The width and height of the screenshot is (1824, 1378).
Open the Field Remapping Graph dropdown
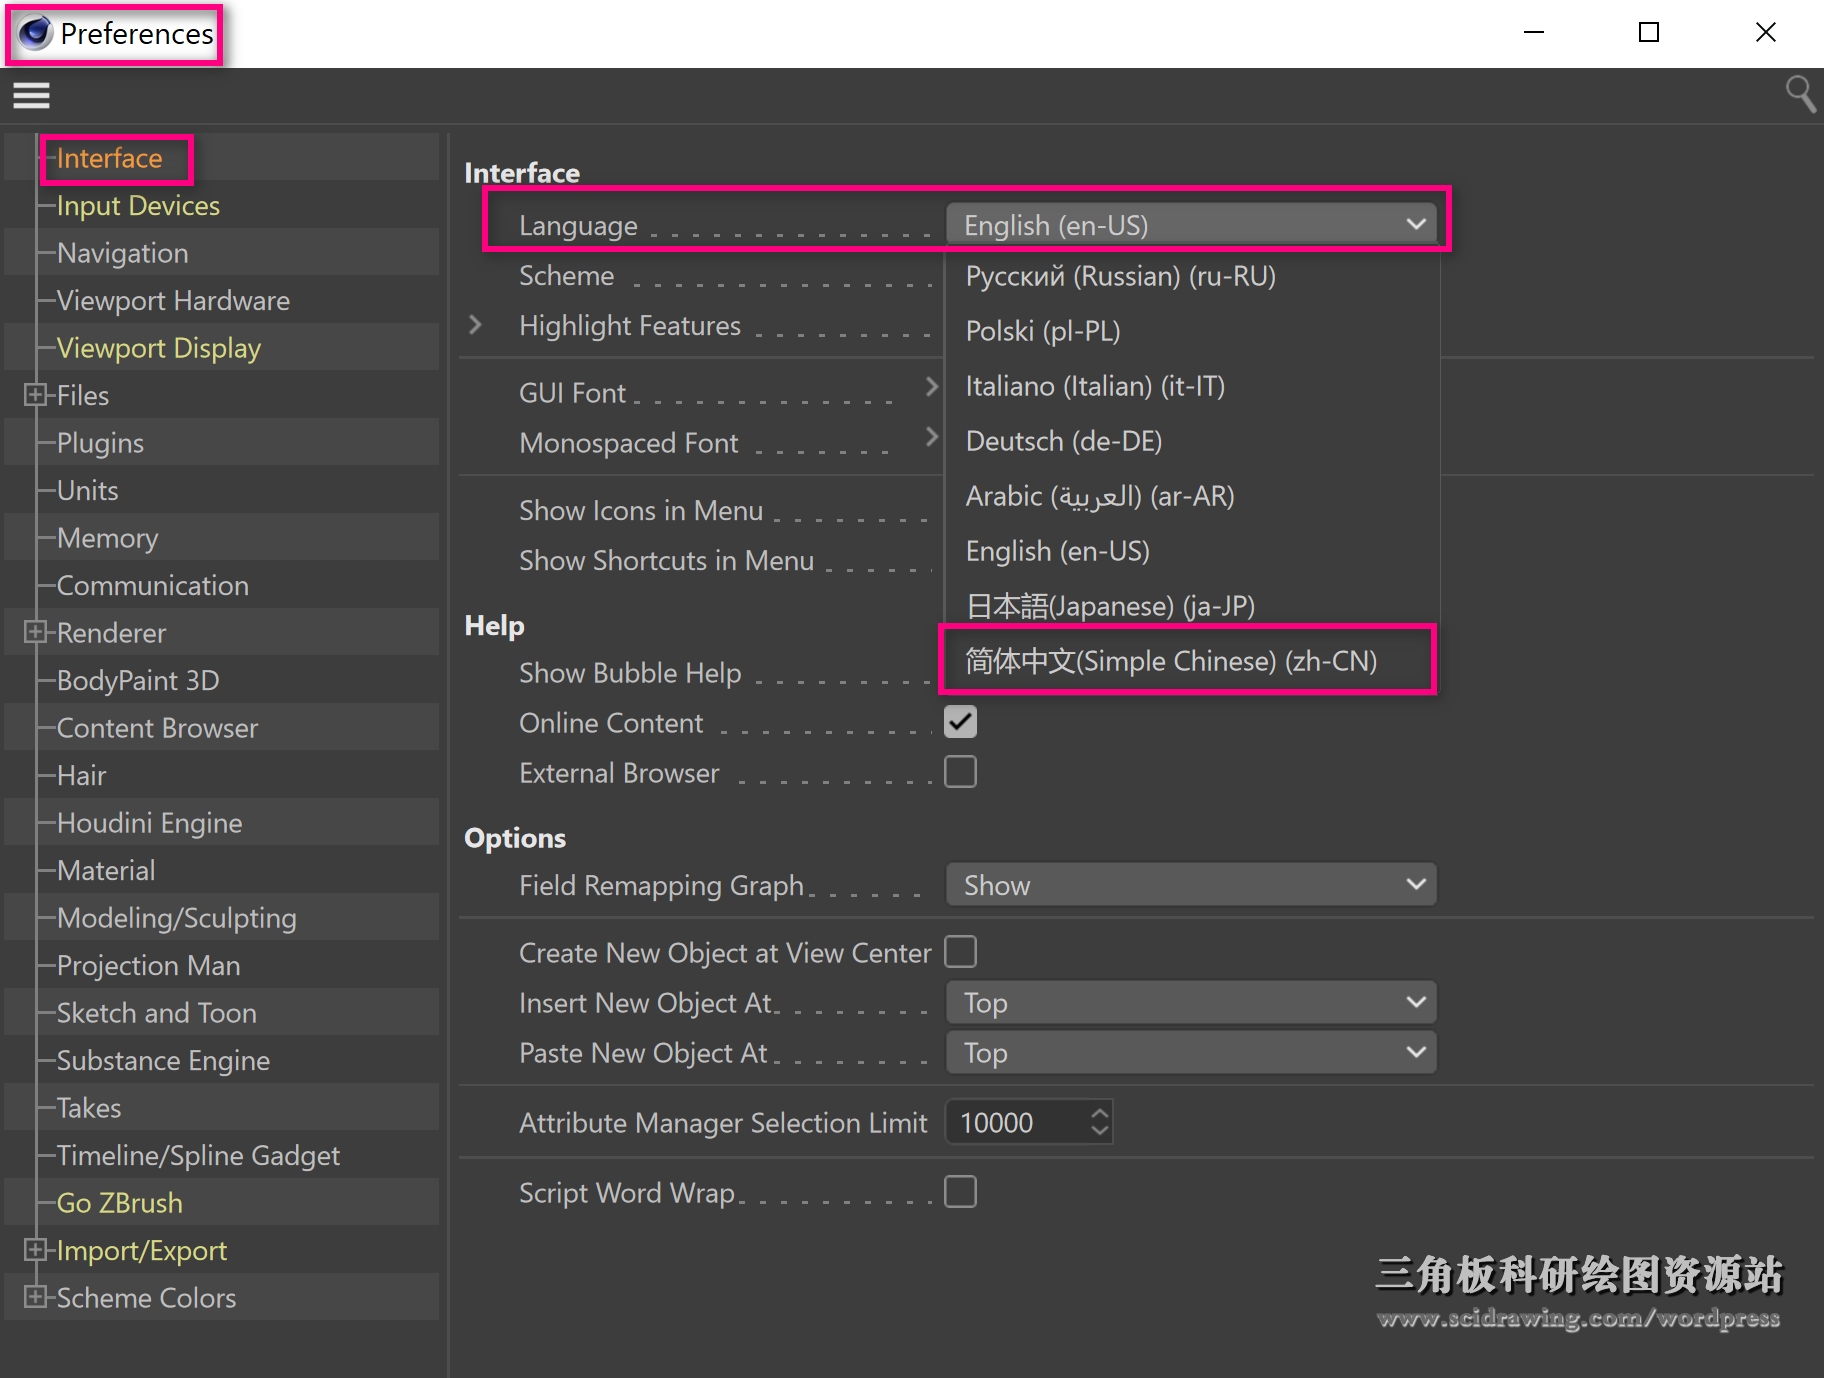tap(1190, 885)
